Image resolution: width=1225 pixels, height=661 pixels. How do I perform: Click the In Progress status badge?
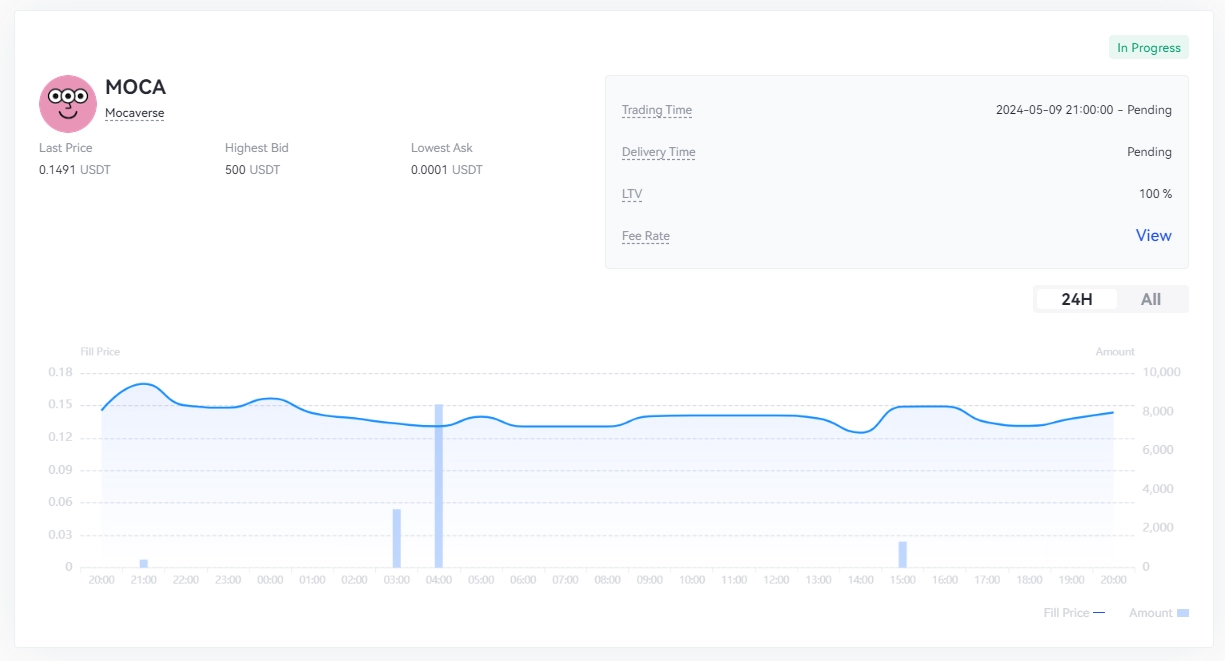(x=1148, y=47)
